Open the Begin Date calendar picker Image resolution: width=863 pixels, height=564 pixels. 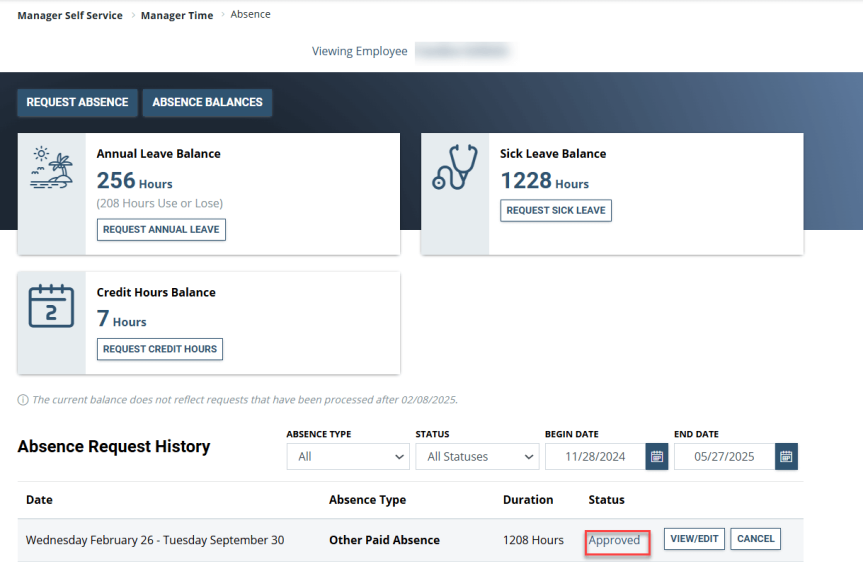[657, 457]
